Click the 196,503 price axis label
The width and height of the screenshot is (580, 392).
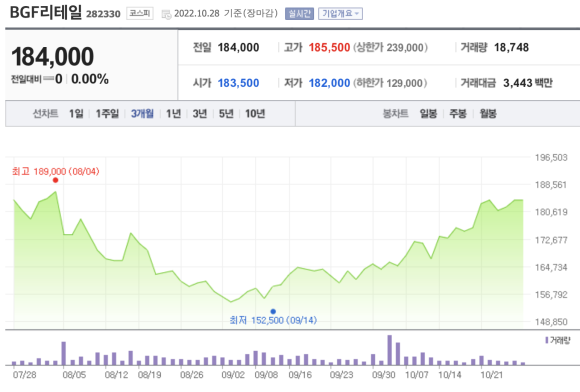click(551, 158)
